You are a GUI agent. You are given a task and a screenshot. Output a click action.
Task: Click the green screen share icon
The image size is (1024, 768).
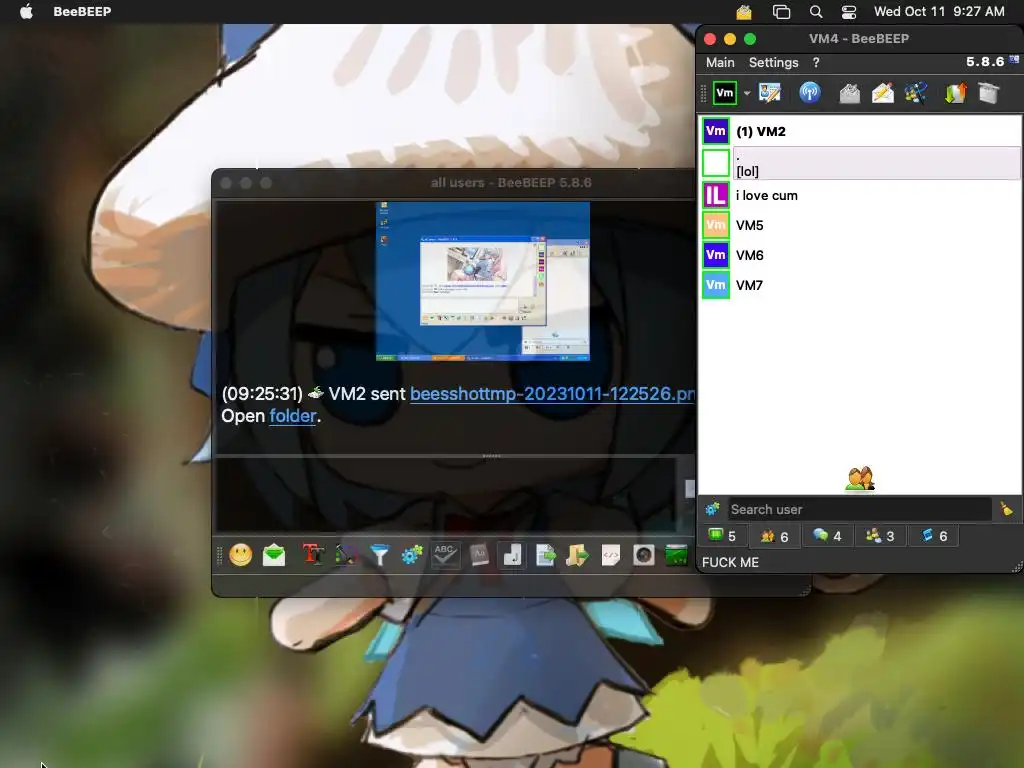677,555
